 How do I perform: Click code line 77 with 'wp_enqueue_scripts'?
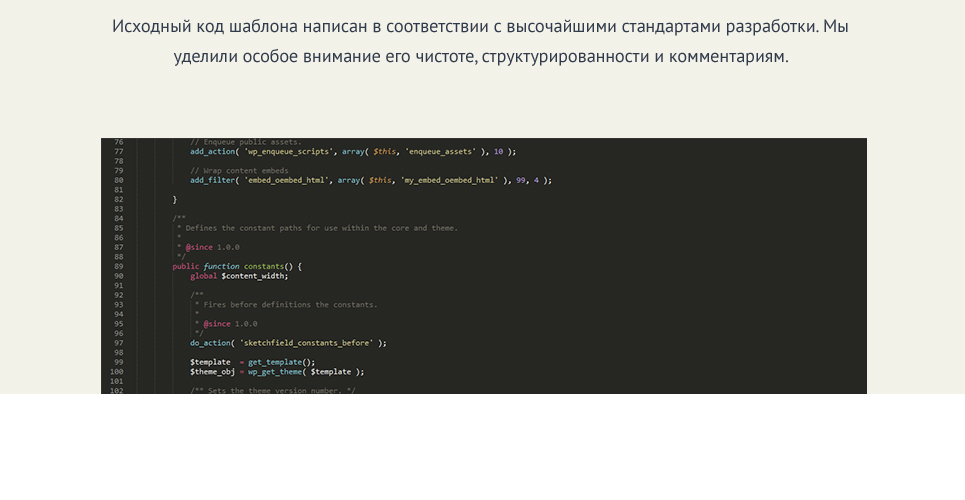coord(353,151)
